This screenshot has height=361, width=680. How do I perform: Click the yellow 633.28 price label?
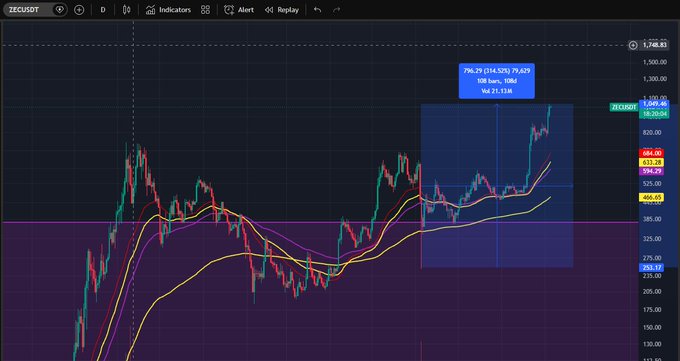(651, 162)
